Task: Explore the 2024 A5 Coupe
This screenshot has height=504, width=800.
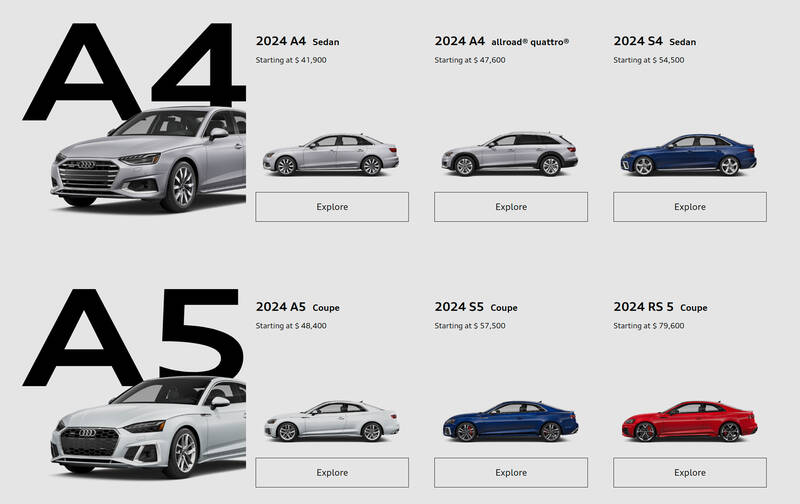Action: click(332, 472)
